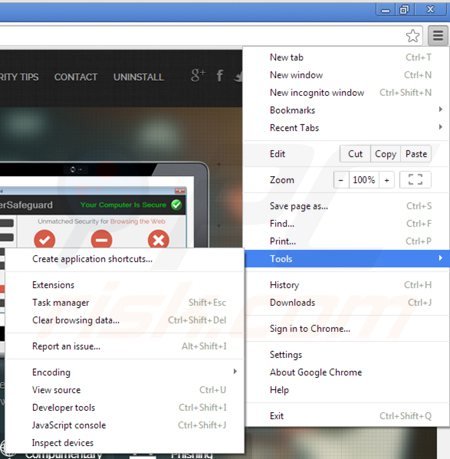Click the Cut button
Image resolution: width=450 pixels, height=459 pixels.
click(x=355, y=154)
